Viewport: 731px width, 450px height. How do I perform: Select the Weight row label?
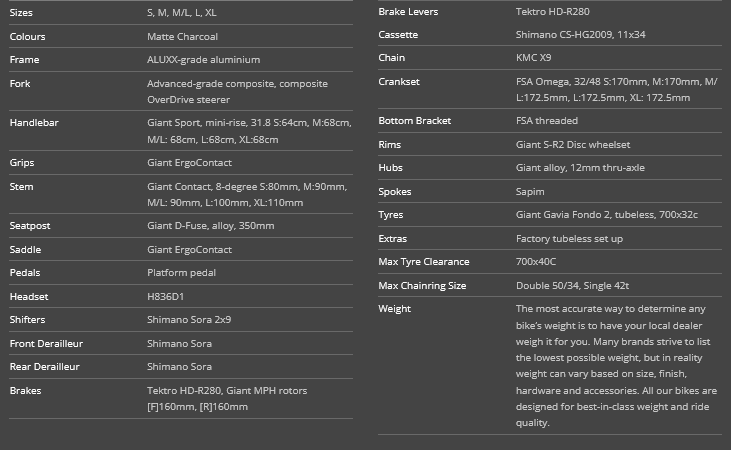(x=394, y=309)
